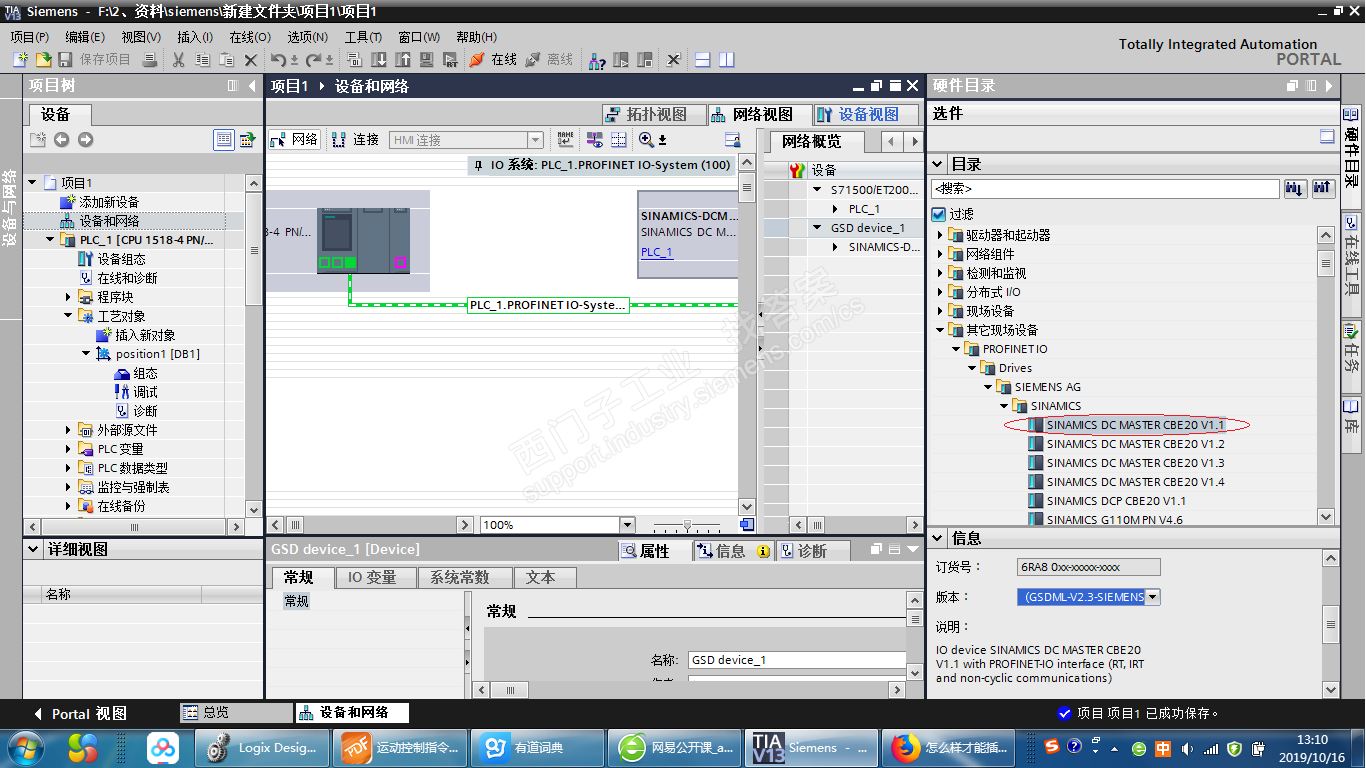Open the zoom percentage dropdown
This screenshot has height=768, width=1366.
click(627, 525)
